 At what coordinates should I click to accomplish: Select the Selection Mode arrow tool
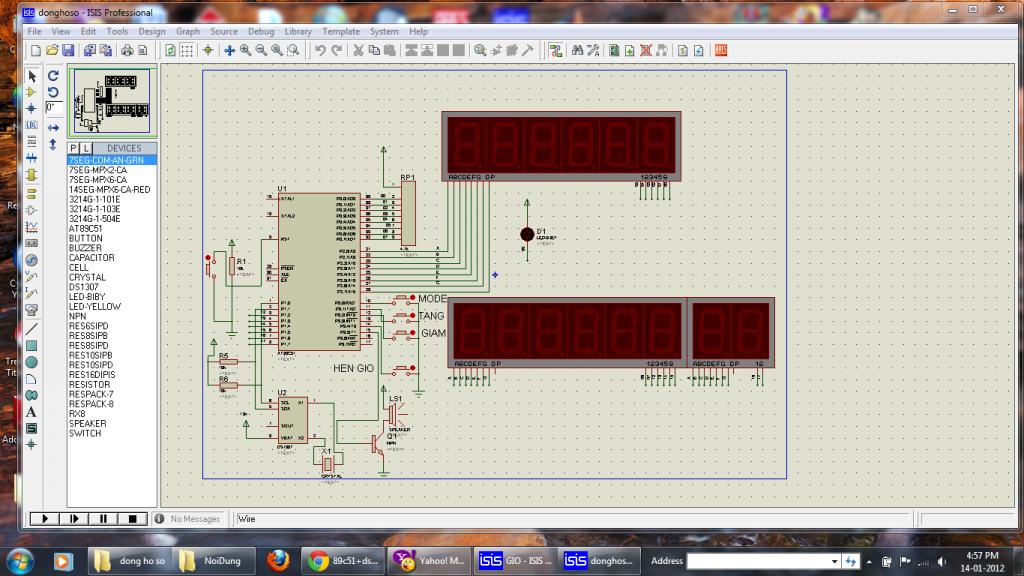coord(31,76)
